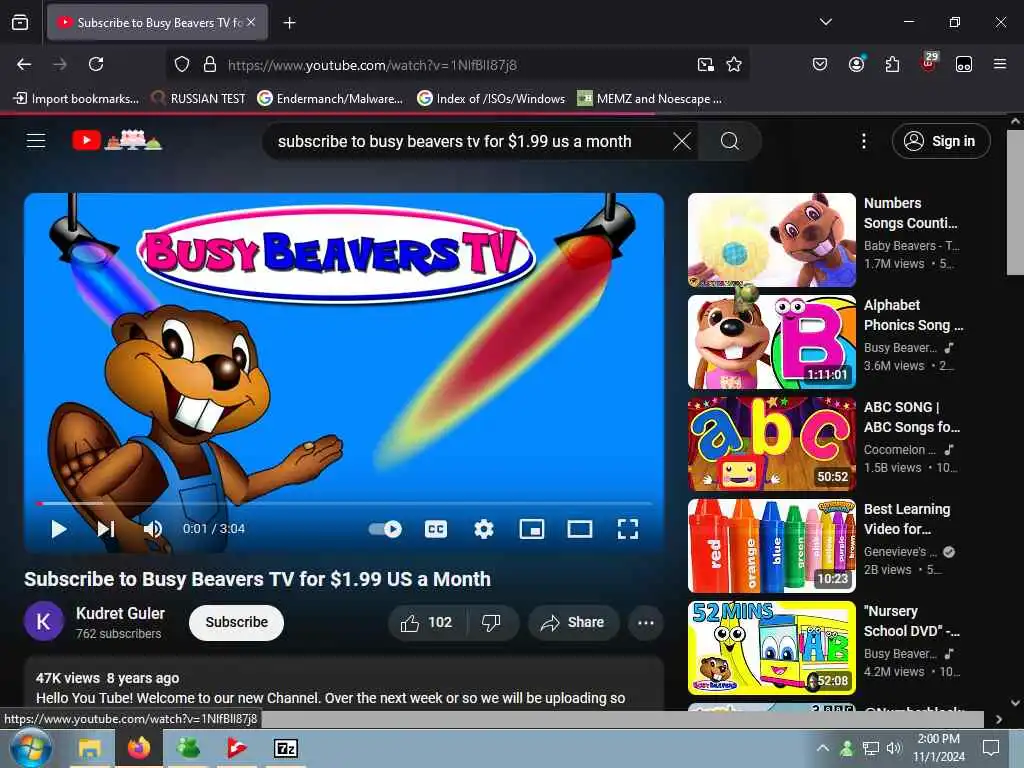Open Firefox View button in tab bar

coord(20,22)
